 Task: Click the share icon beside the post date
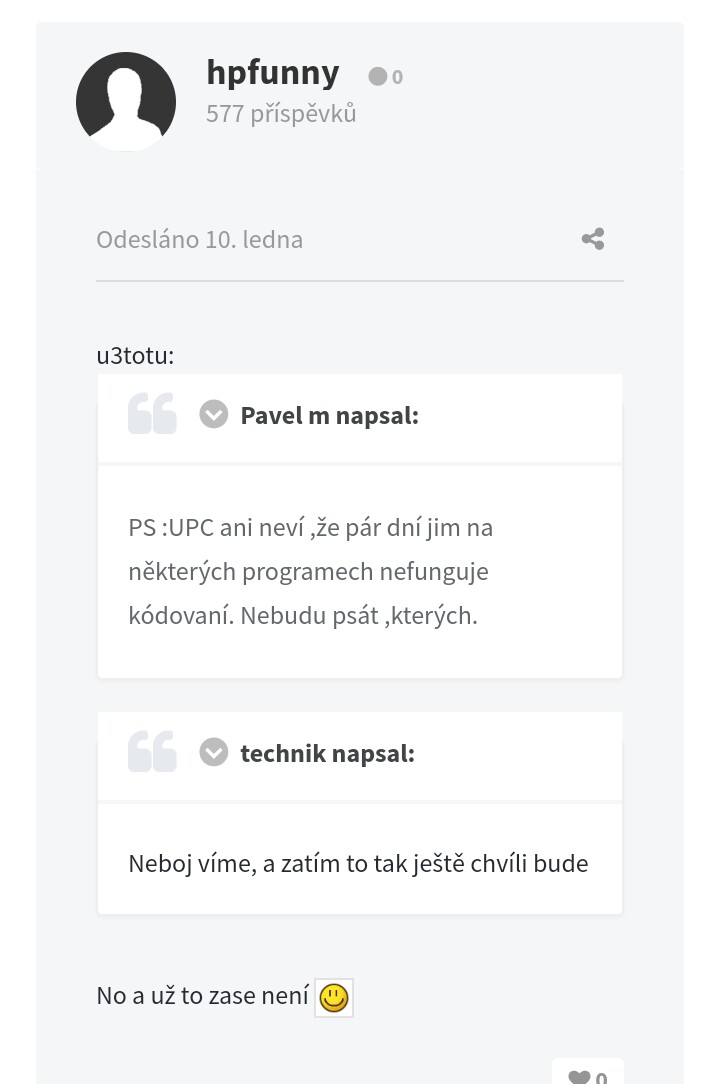point(593,239)
